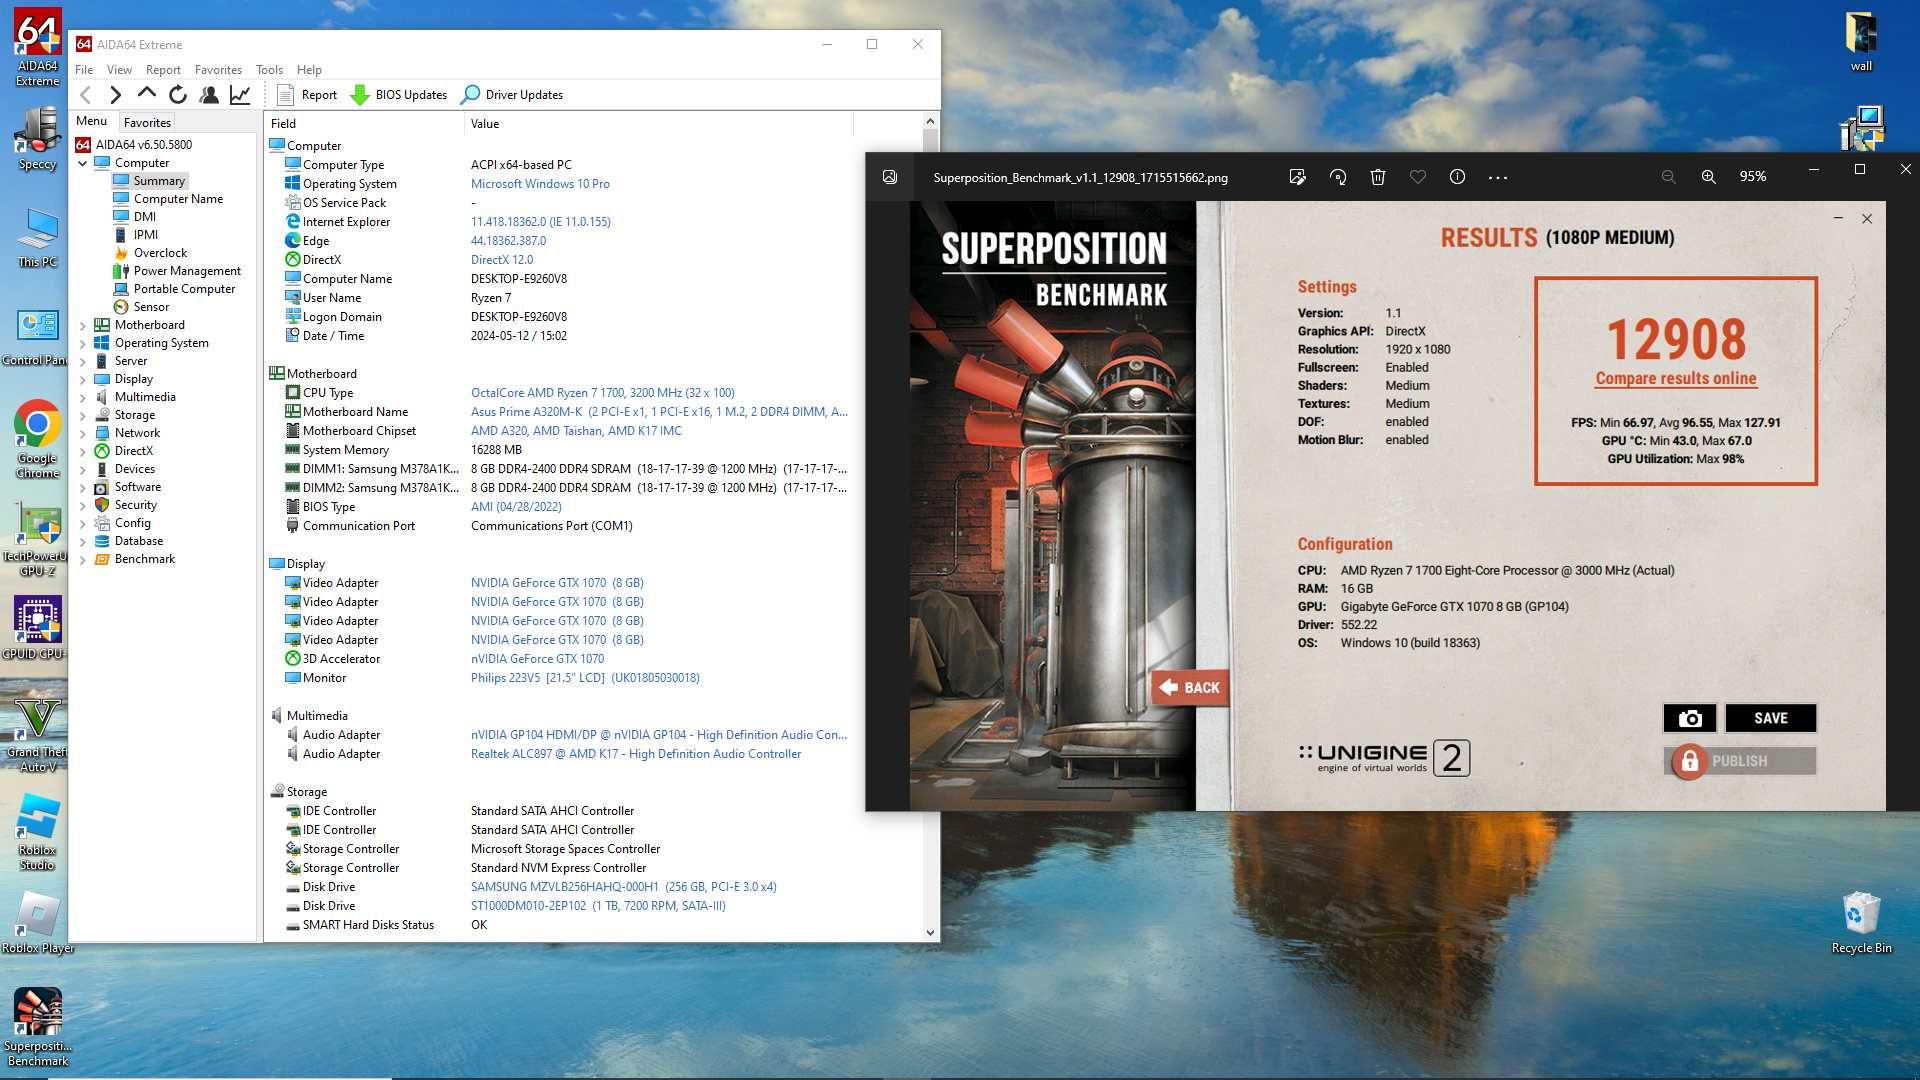The image size is (1920, 1080).
Task: Open the TechPowerUp GPU-Z desktop shortcut
Action: 37,541
